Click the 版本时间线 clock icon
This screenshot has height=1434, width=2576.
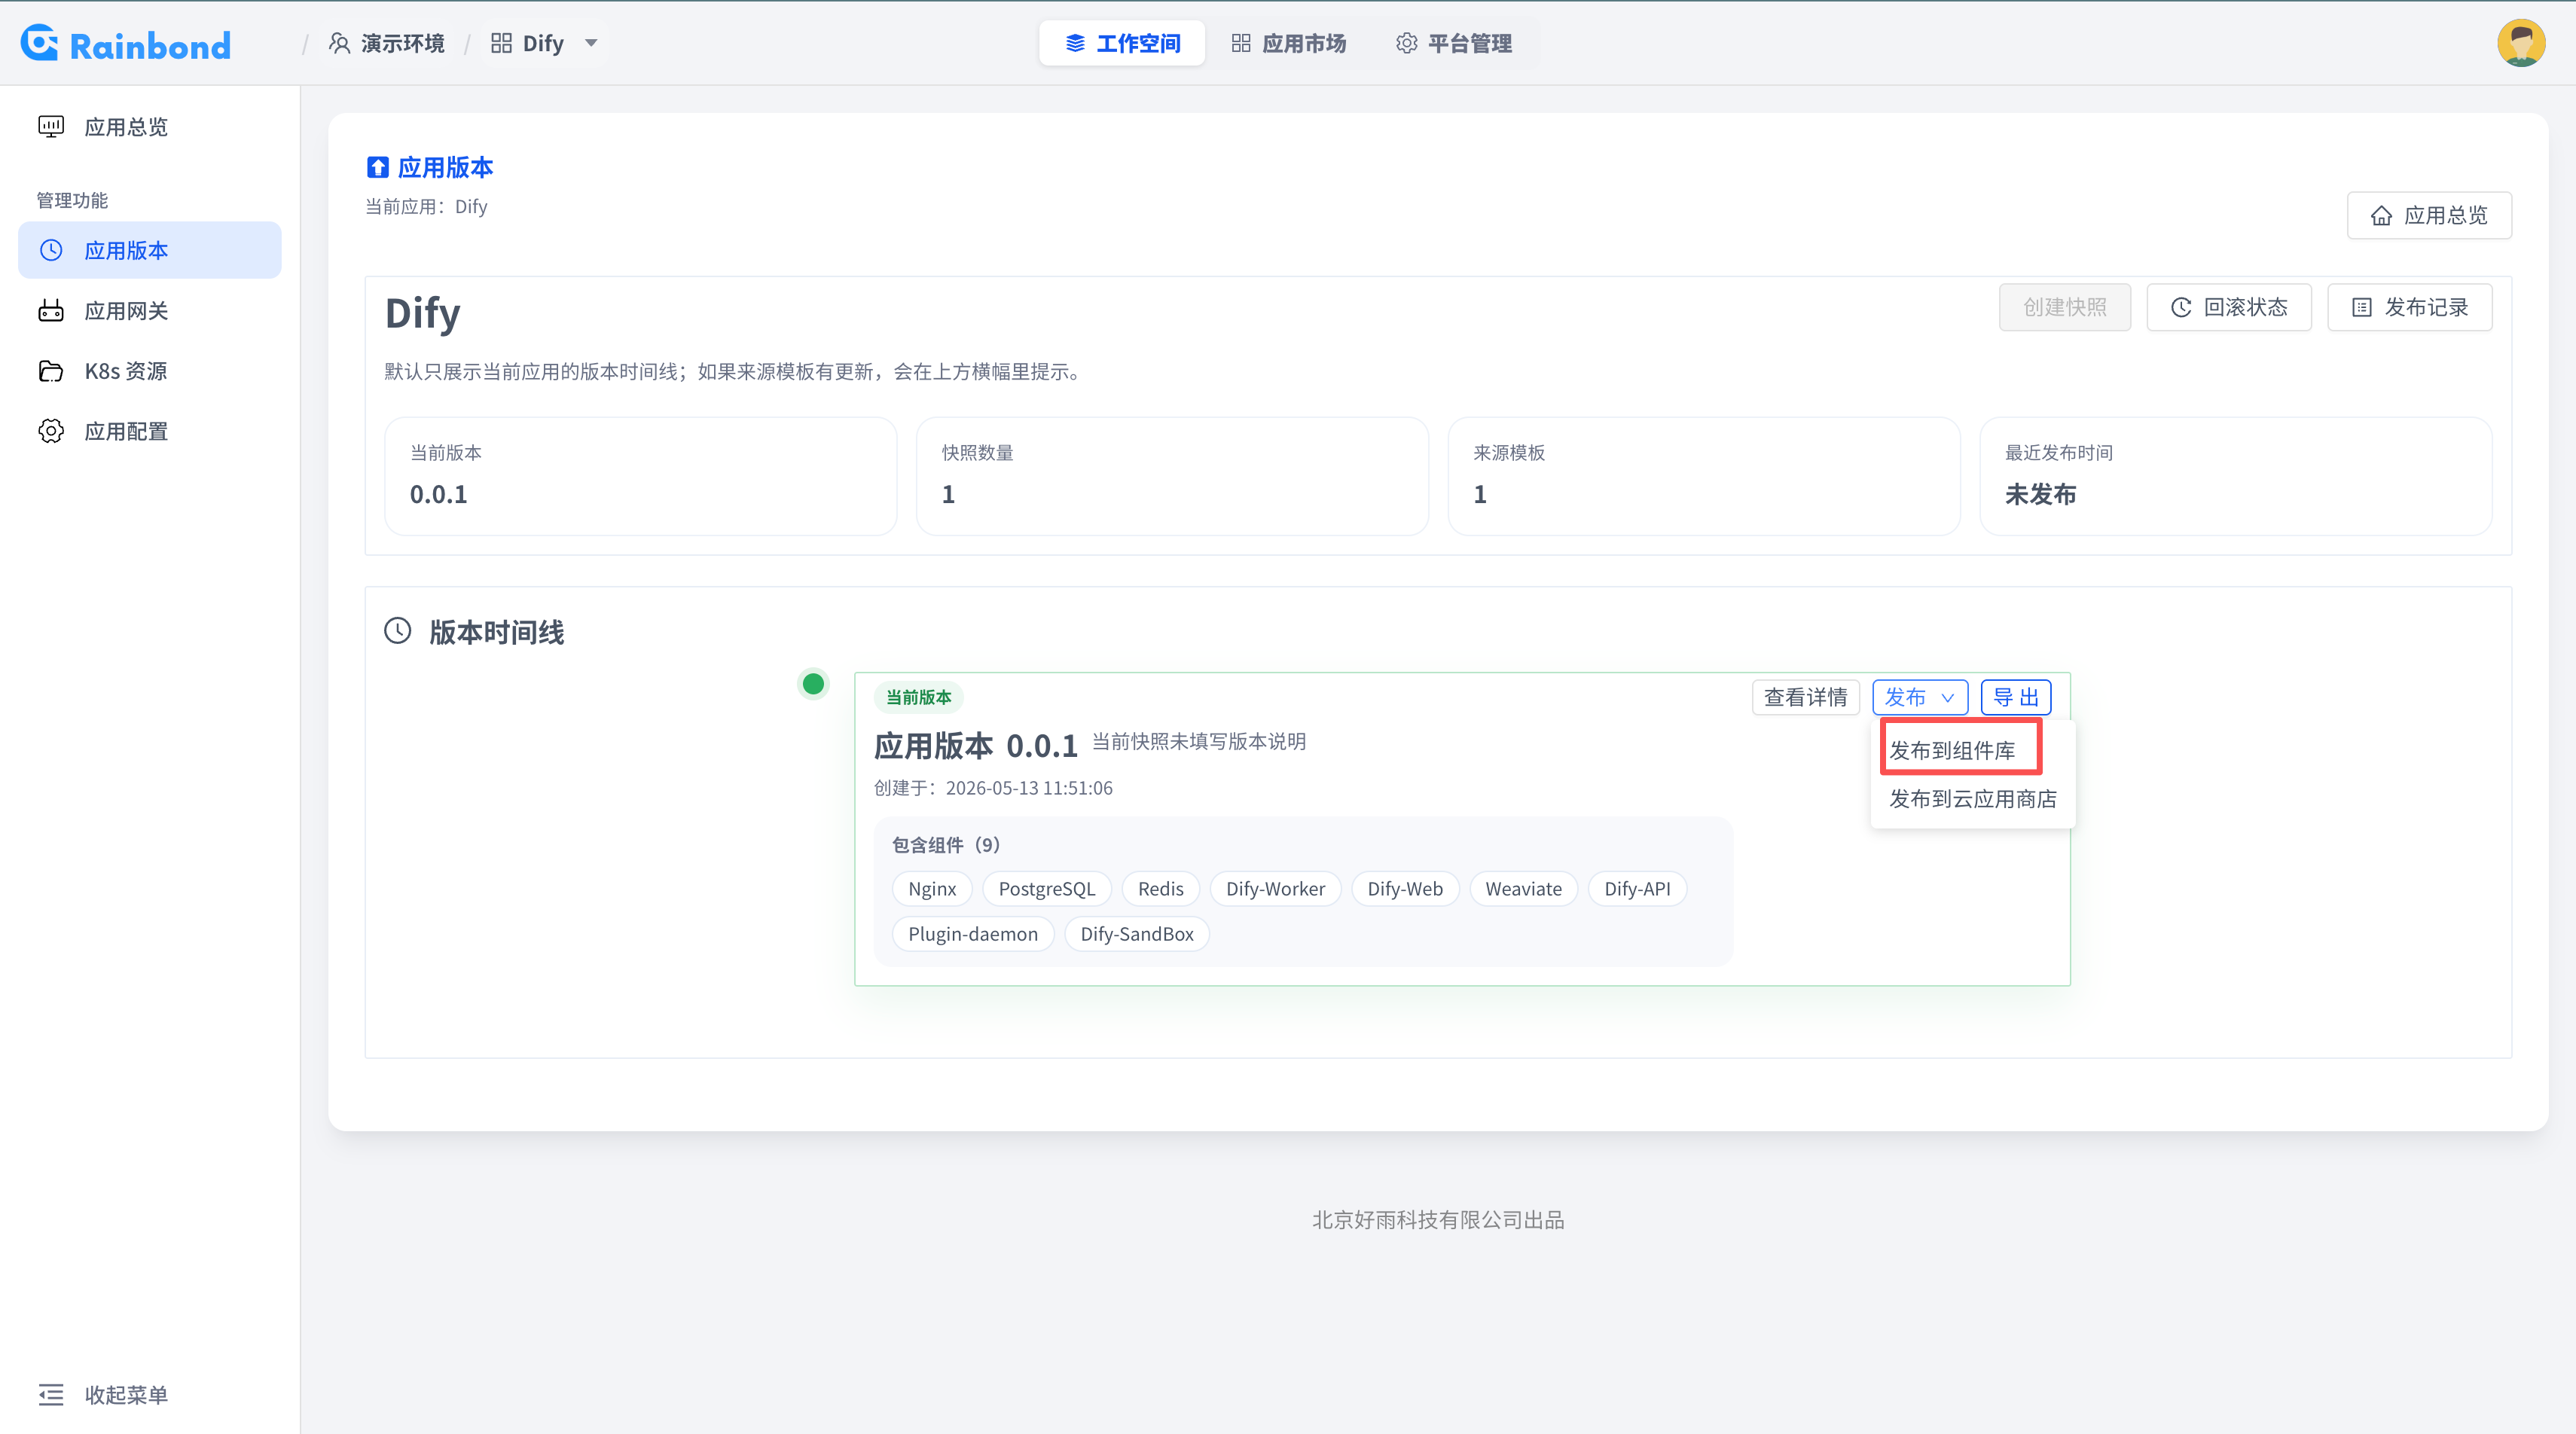[398, 630]
